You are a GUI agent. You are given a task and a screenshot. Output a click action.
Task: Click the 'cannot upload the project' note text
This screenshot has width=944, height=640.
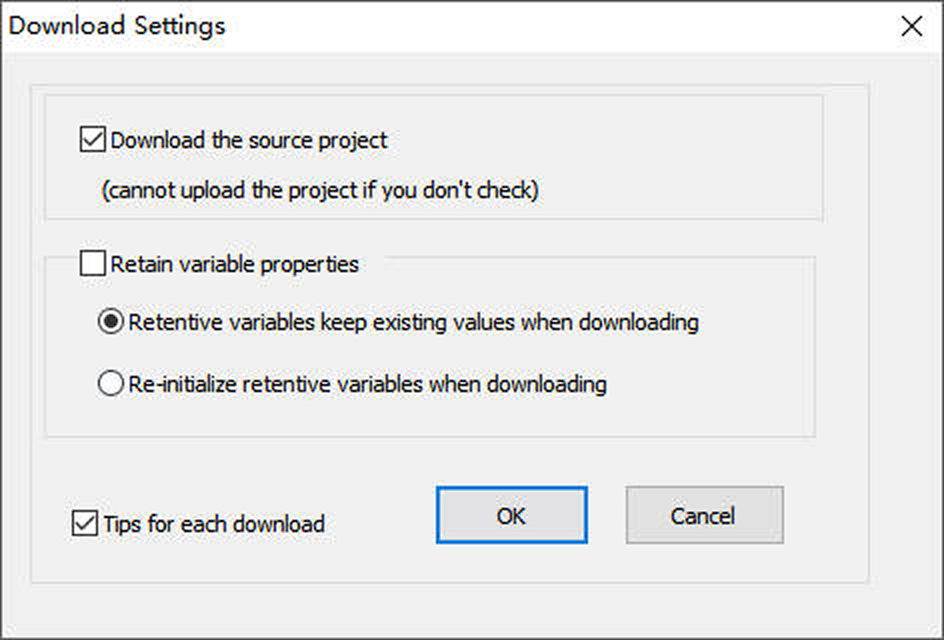[x=320, y=190]
